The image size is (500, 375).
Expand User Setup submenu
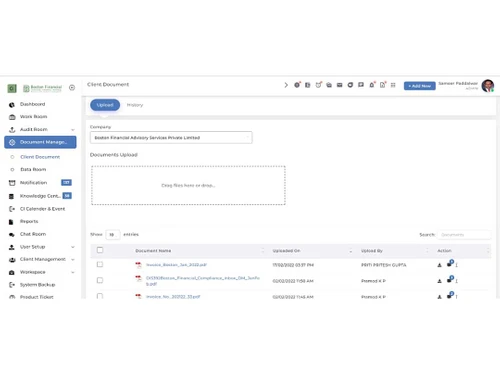(x=73, y=247)
